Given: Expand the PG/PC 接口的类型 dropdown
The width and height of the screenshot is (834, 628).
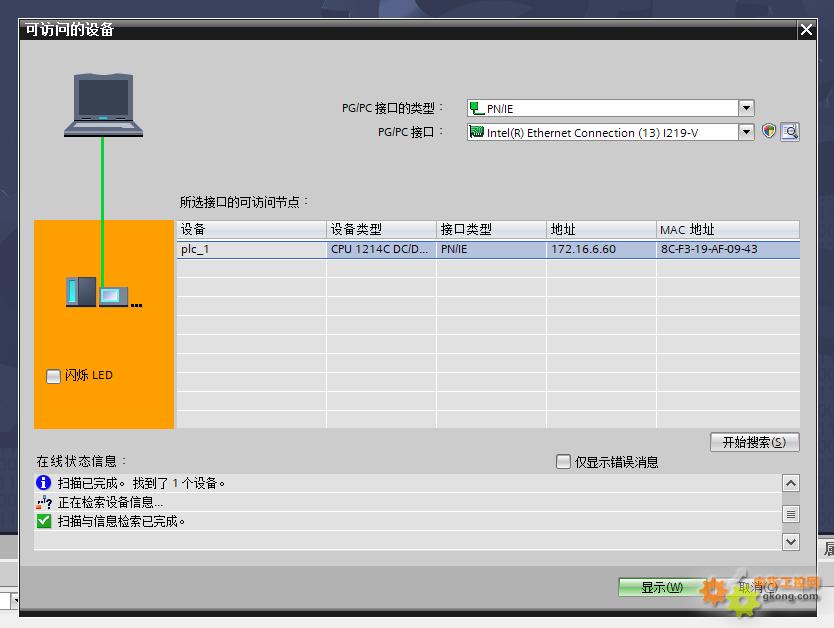Looking at the screenshot, I should [746, 108].
